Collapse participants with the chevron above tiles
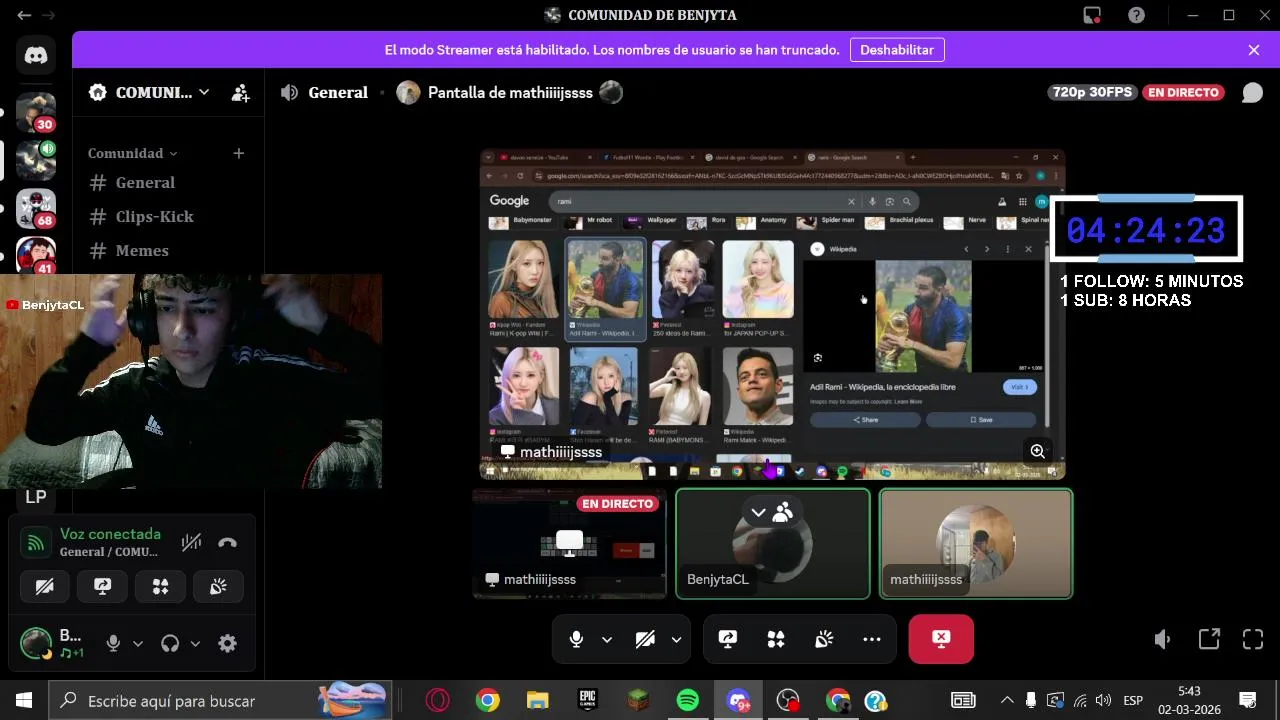1280x720 pixels. pos(758,512)
